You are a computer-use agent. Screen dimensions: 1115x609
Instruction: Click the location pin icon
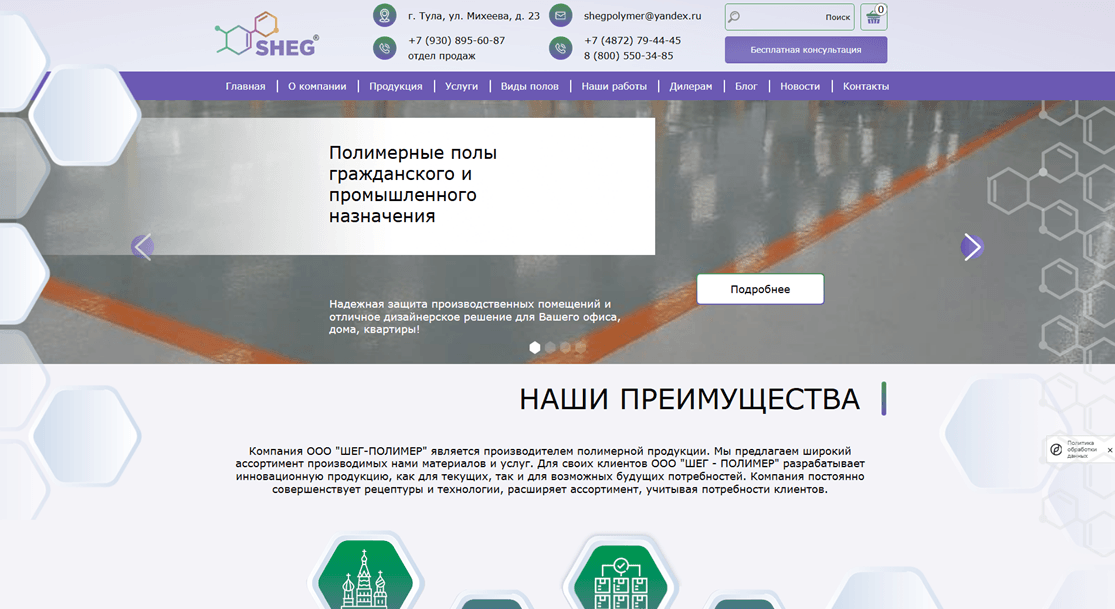click(x=385, y=15)
